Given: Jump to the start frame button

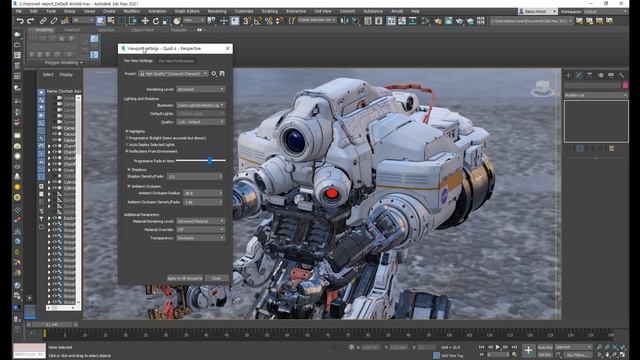Looking at the screenshot, I should 482,347.
